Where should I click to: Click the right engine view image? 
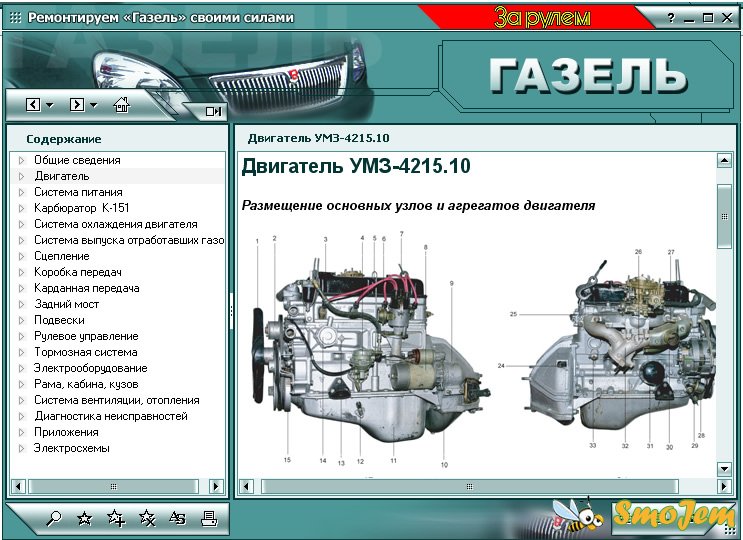[x=607, y=350]
